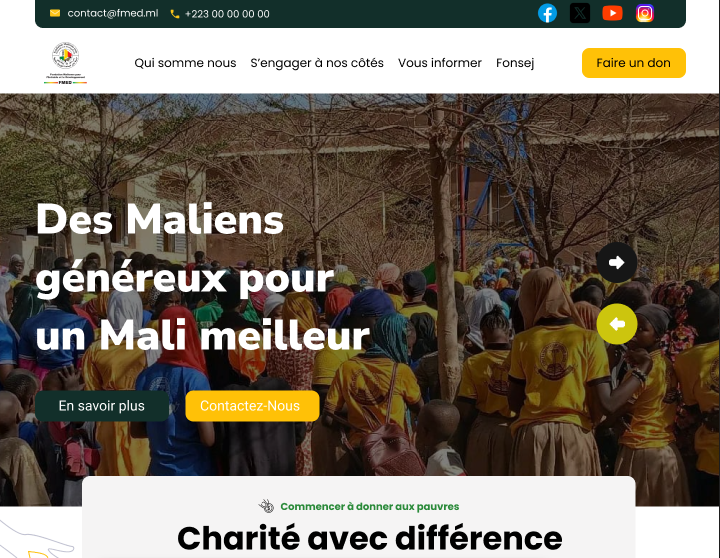Open the X (Twitter) icon
This screenshot has width=720, height=558.
(x=580, y=13)
